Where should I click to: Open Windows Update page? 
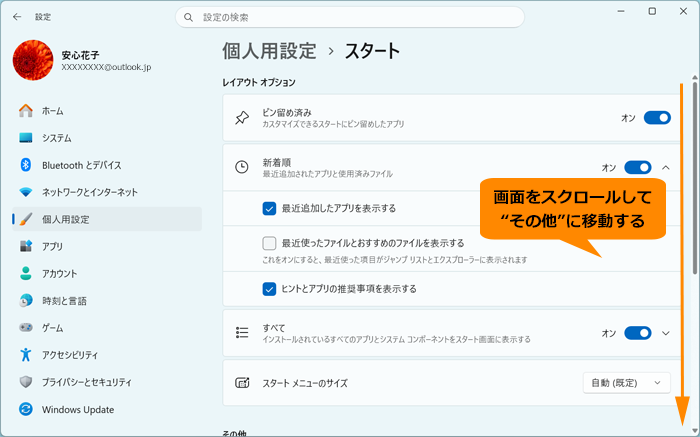point(107,409)
